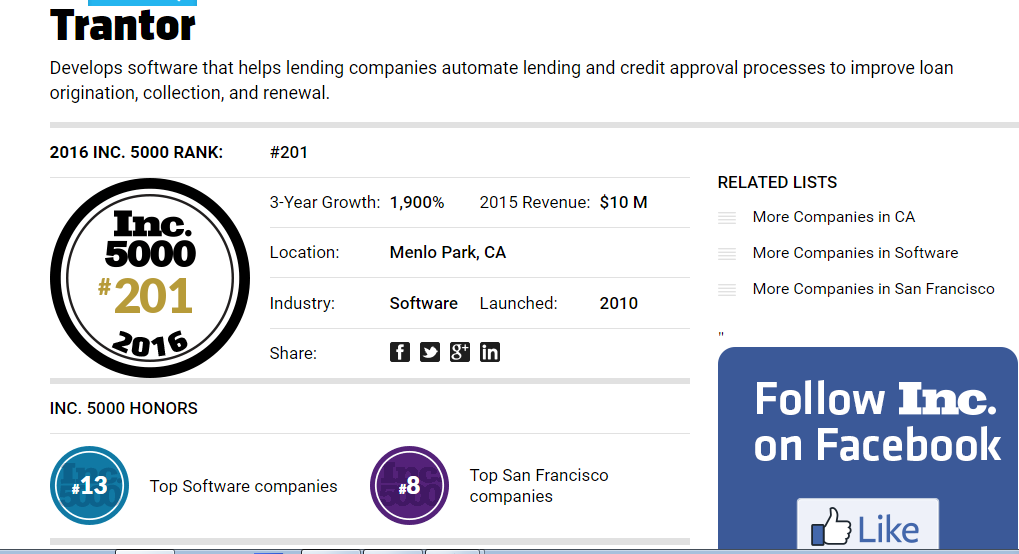Click the Menlo Park, CA location value
Image resolution: width=1019 pixels, height=554 pixels.
(x=447, y=253)
